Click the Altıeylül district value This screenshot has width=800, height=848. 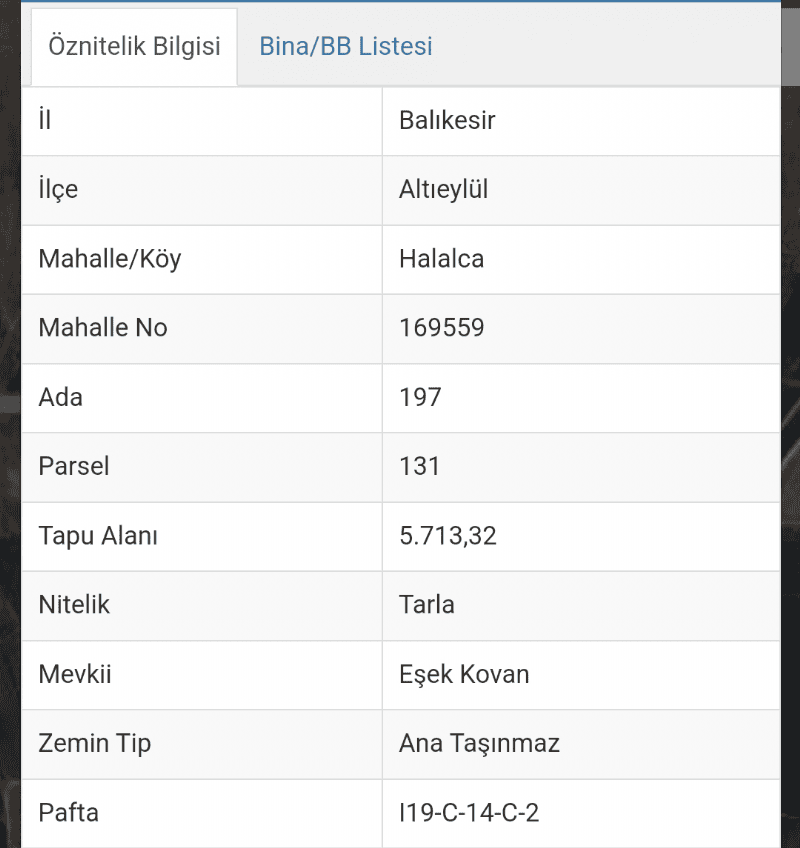[443, 189]
